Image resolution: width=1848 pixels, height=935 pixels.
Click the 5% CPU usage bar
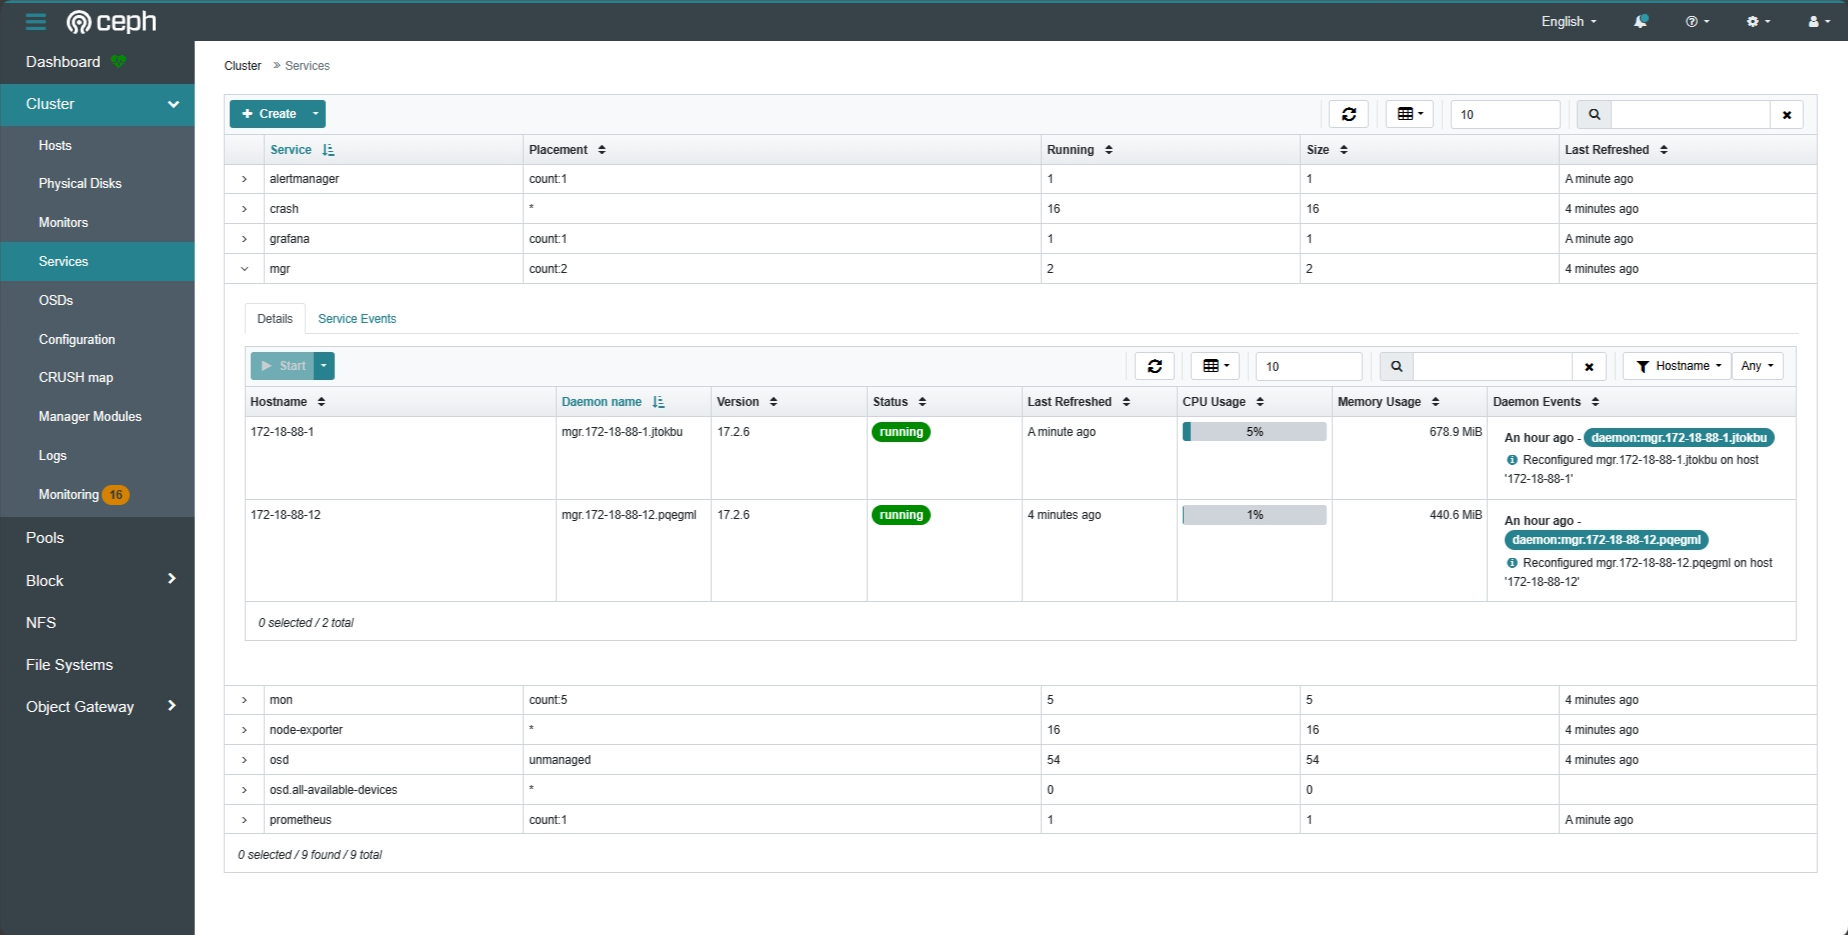click(1254, 432)
